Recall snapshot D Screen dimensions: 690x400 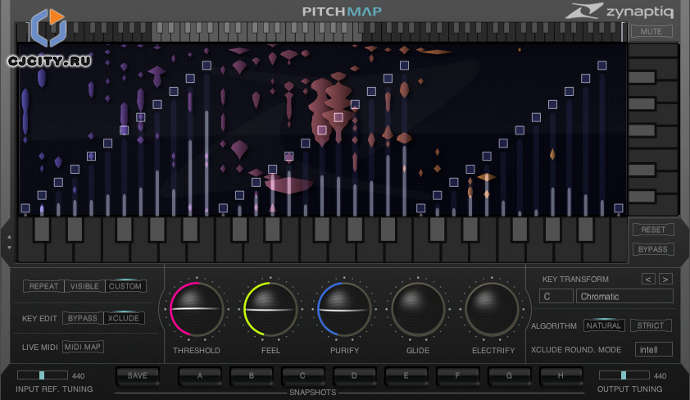click(354, 376)
